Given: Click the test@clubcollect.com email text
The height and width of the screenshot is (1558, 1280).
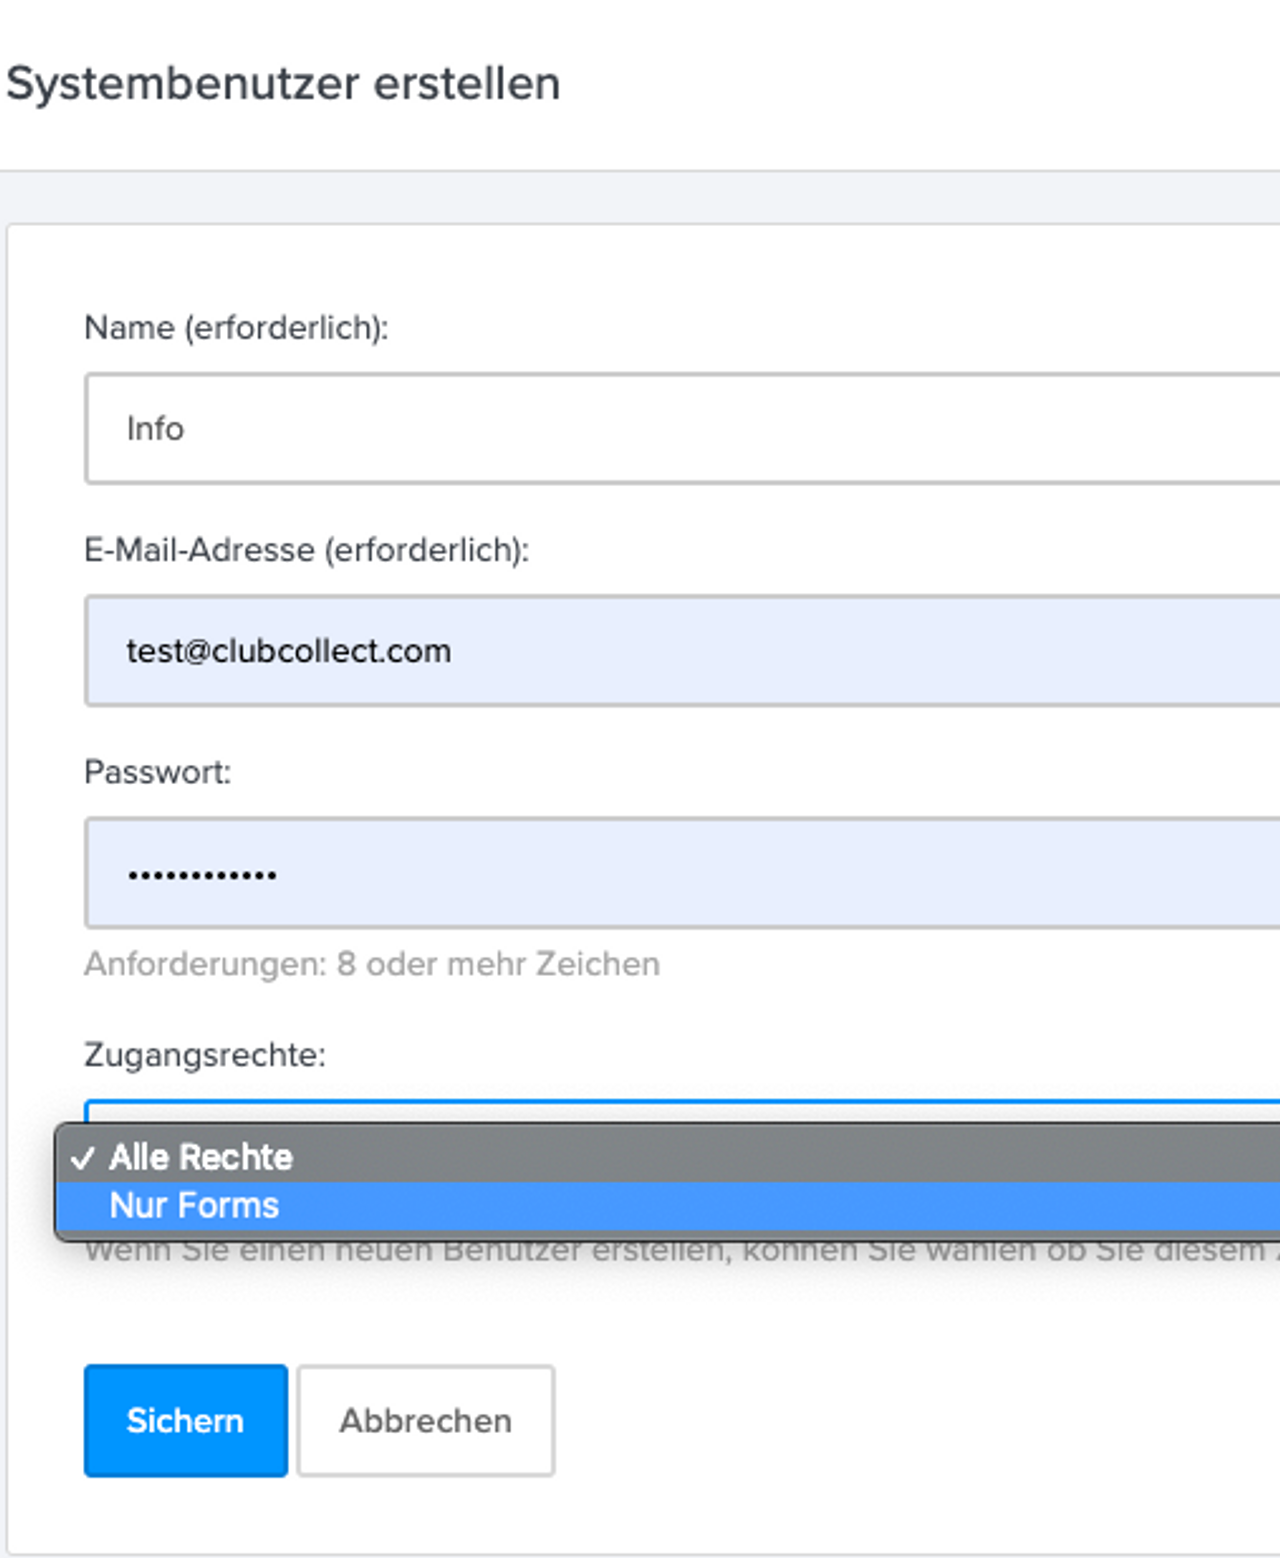Looking at the screenshot, I should (288, 651).
